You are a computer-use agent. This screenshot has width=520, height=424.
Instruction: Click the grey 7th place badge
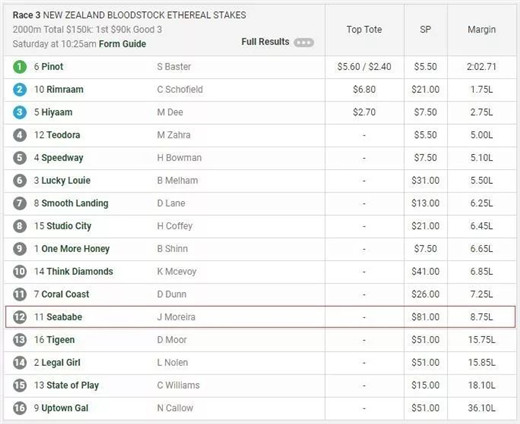pos(20,203)
